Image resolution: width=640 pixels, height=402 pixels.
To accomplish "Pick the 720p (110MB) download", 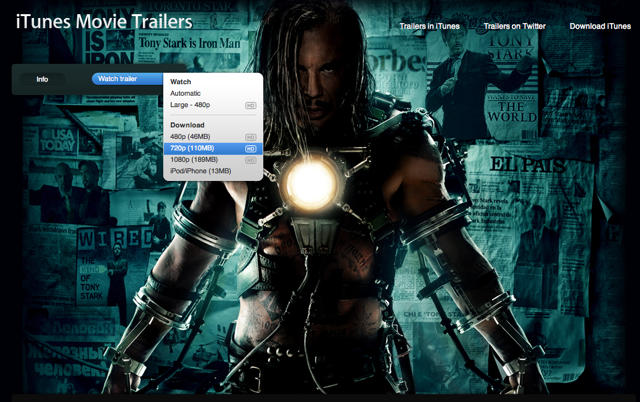I will [x=213, y=148].
